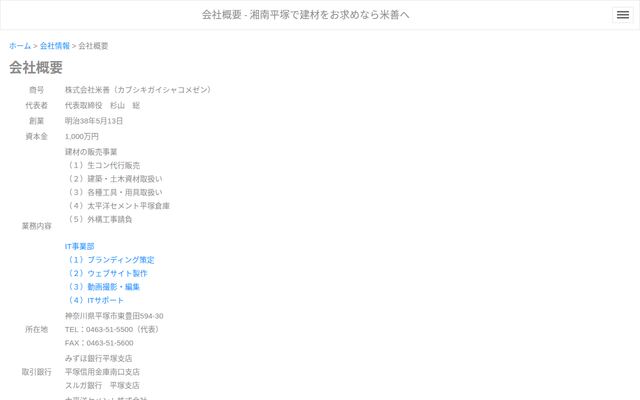The image size is (640, 400).
Task: Go to ホーム breadcrumb link
Action: coord(20,46)
